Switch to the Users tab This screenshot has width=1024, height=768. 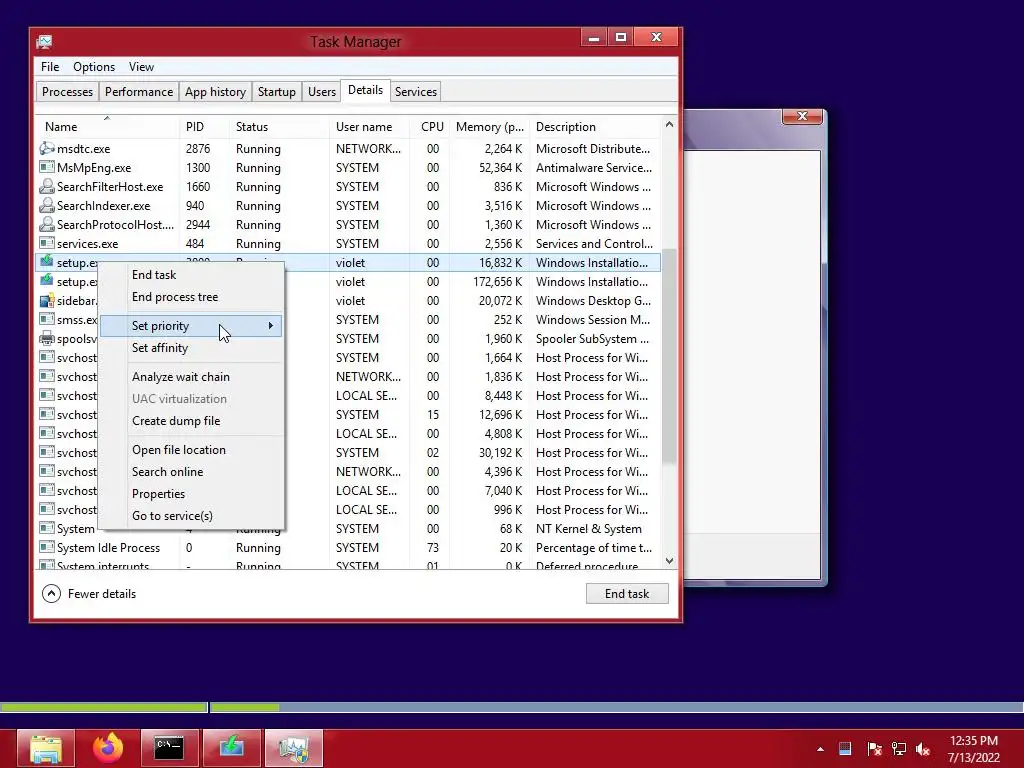321,91
